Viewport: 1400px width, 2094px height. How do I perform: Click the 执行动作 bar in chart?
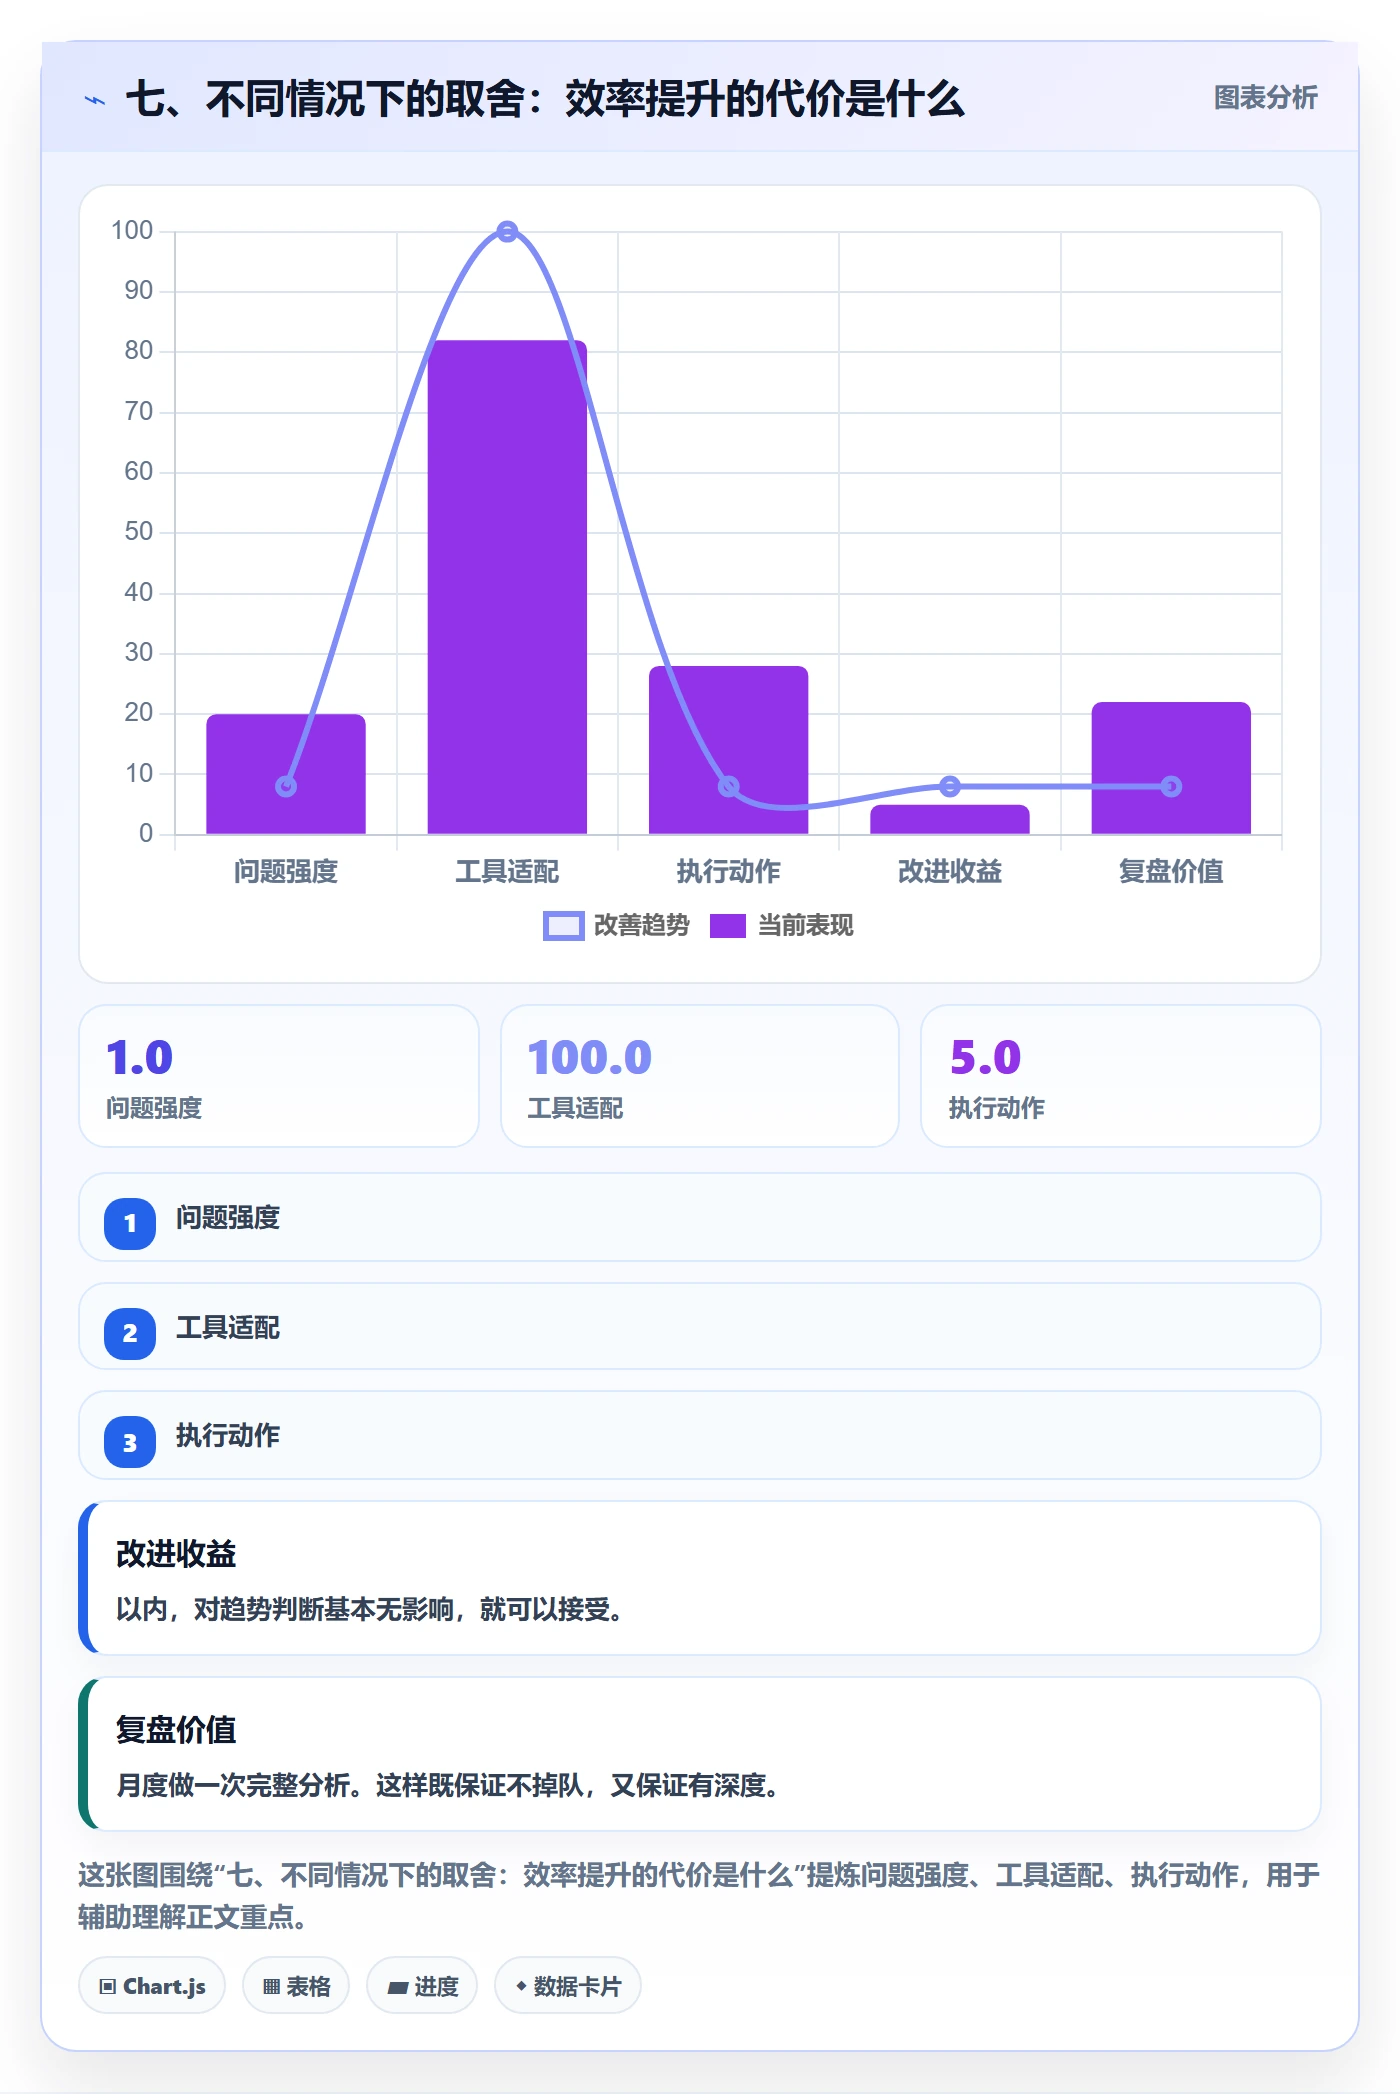[728, 750]
